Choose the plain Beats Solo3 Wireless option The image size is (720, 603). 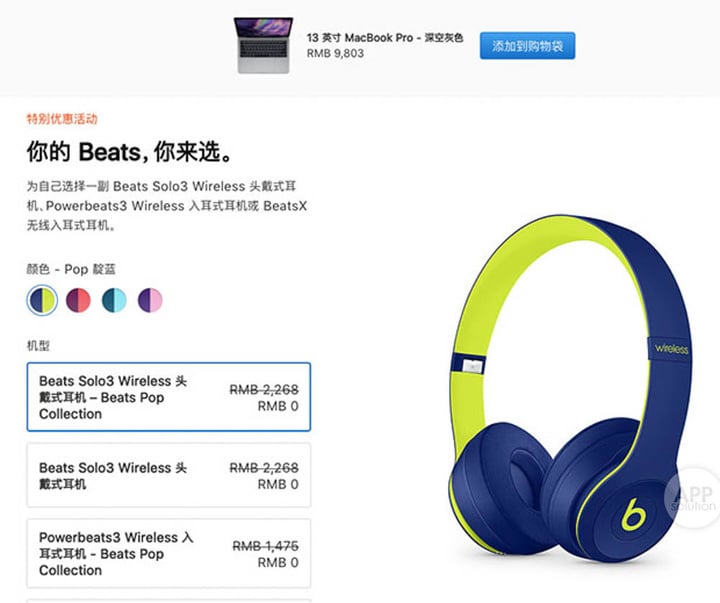(x=169, y=475)
